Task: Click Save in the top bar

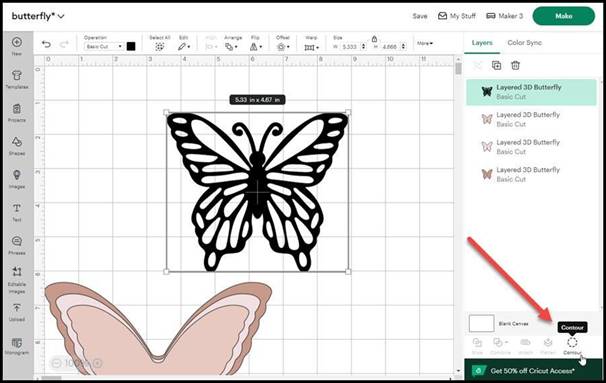Action: click(420, 16)
